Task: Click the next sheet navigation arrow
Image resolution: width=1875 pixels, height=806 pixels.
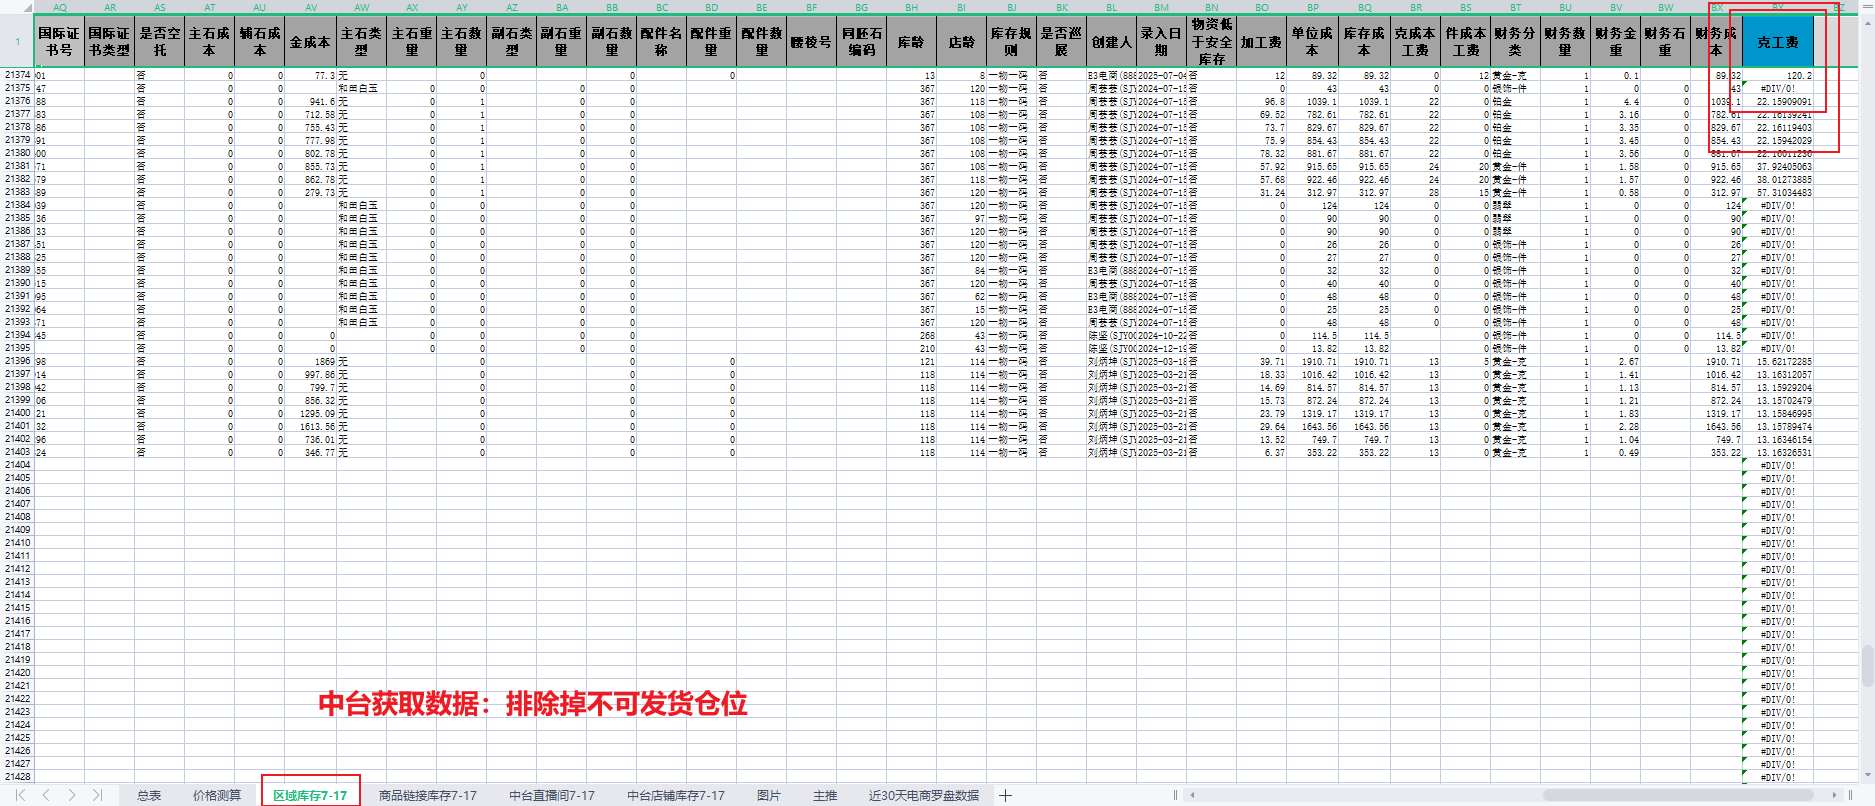Action: click(x=72, y=795)
